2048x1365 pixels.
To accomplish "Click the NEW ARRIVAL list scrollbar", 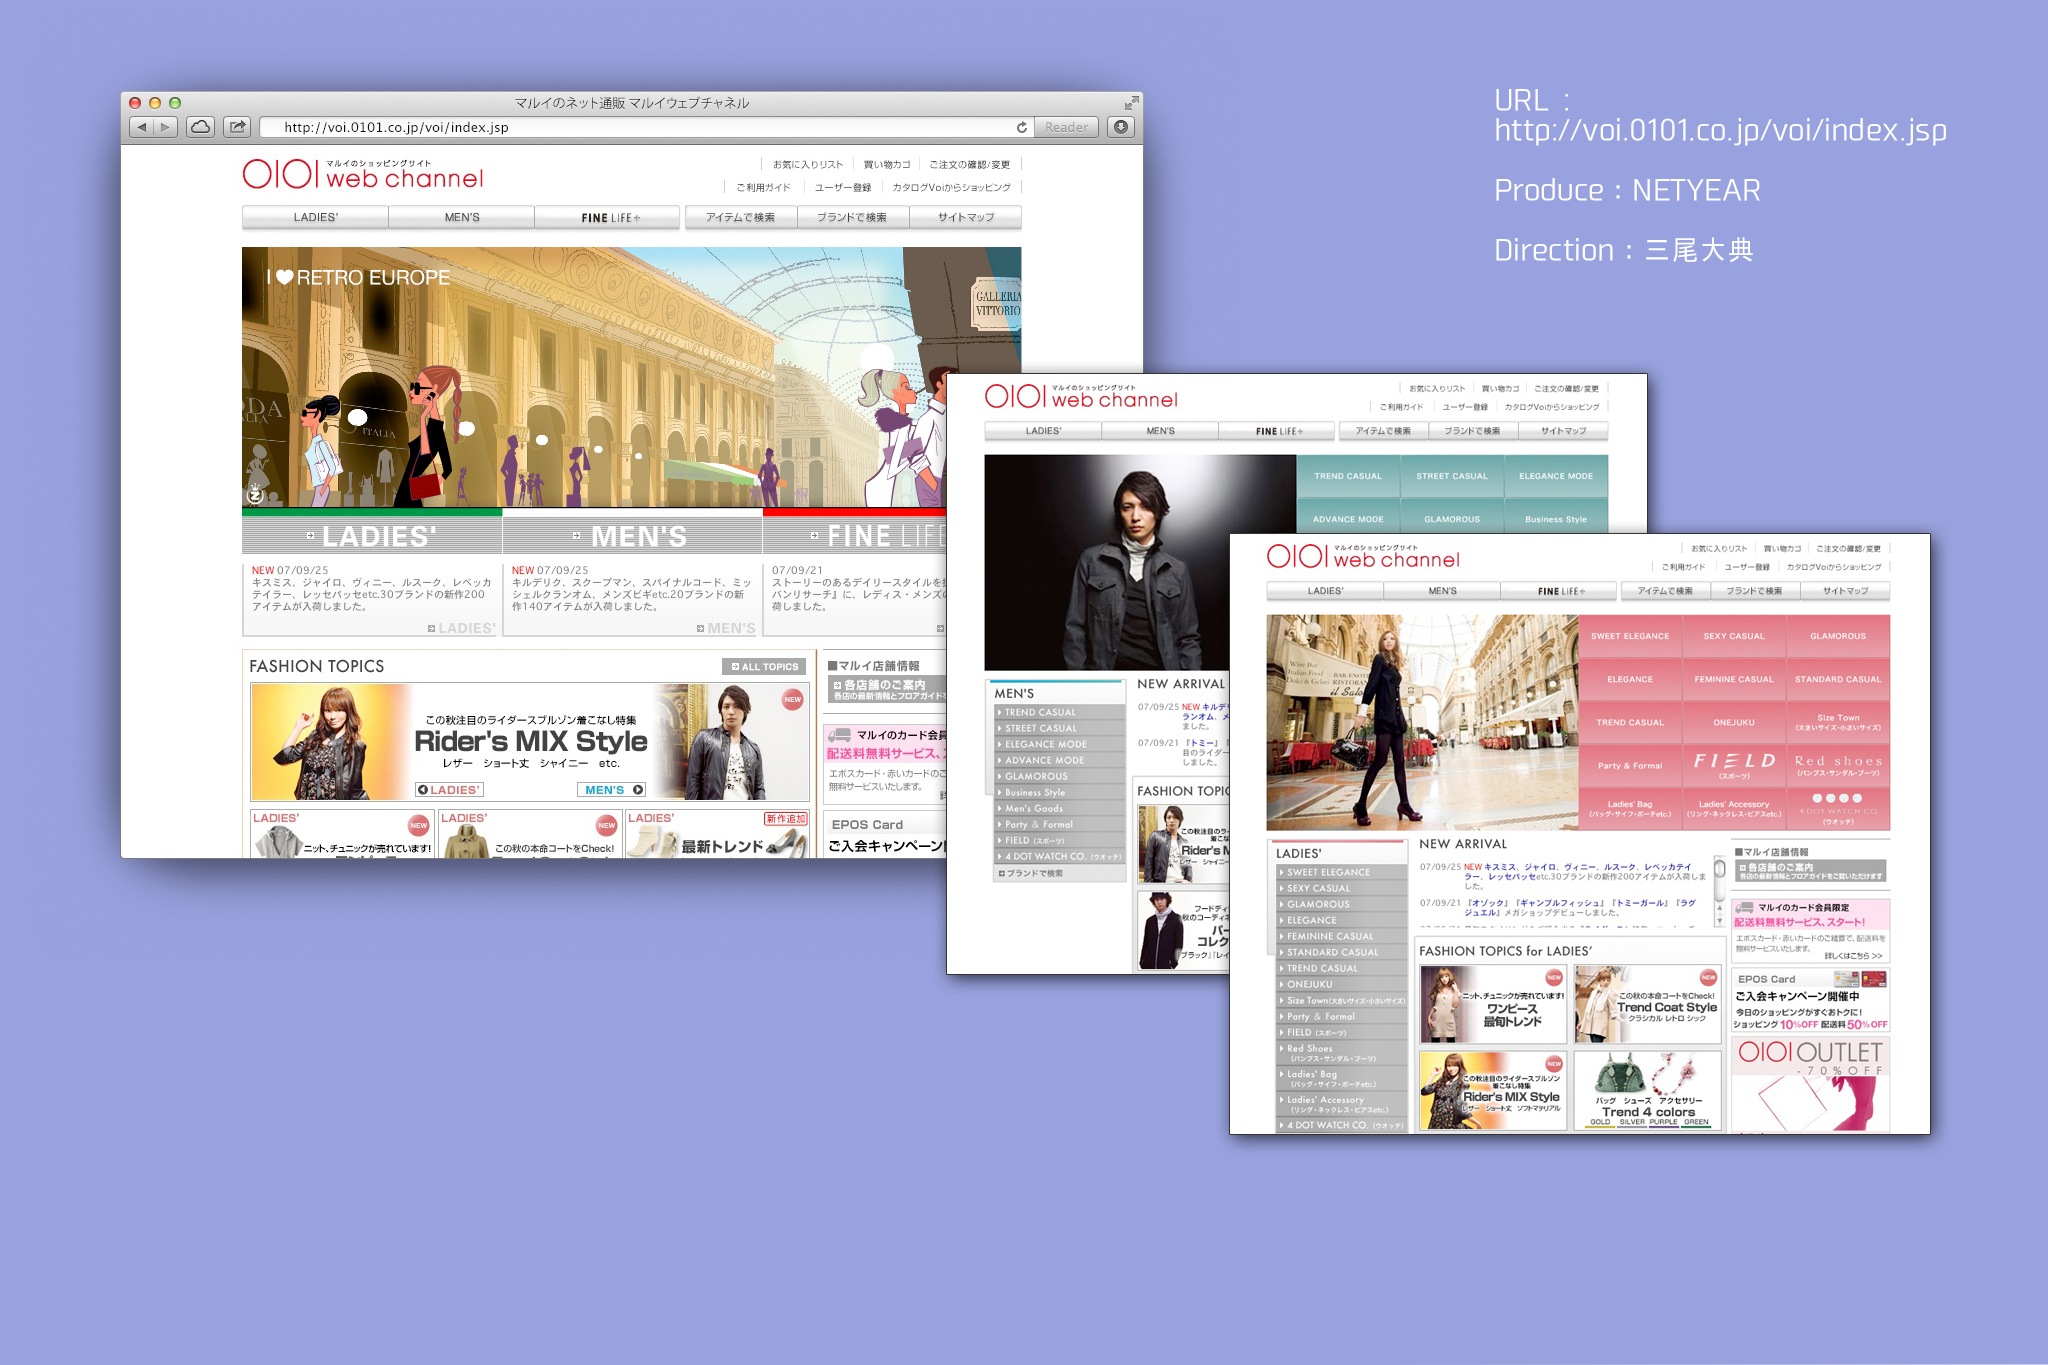I will click(x=1719, y=880).
